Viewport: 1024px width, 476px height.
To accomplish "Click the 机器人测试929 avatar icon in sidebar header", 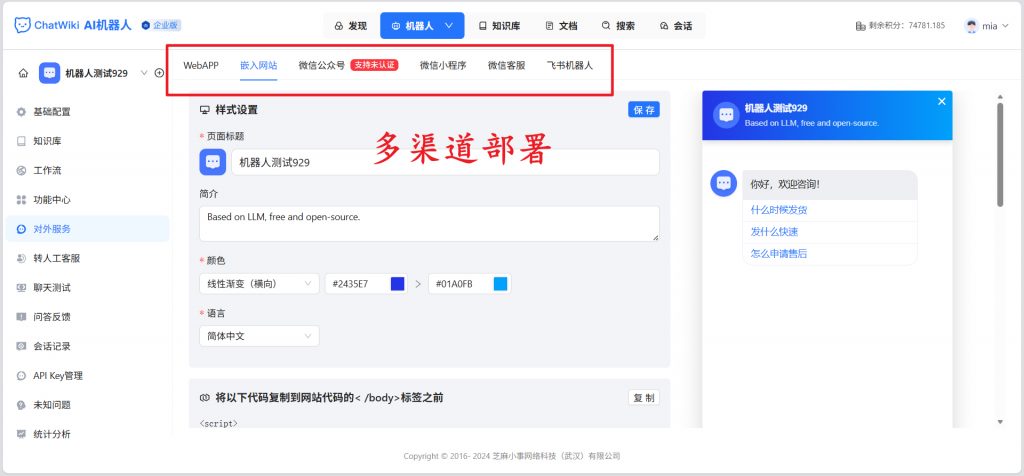I will [x=50, y=73].
